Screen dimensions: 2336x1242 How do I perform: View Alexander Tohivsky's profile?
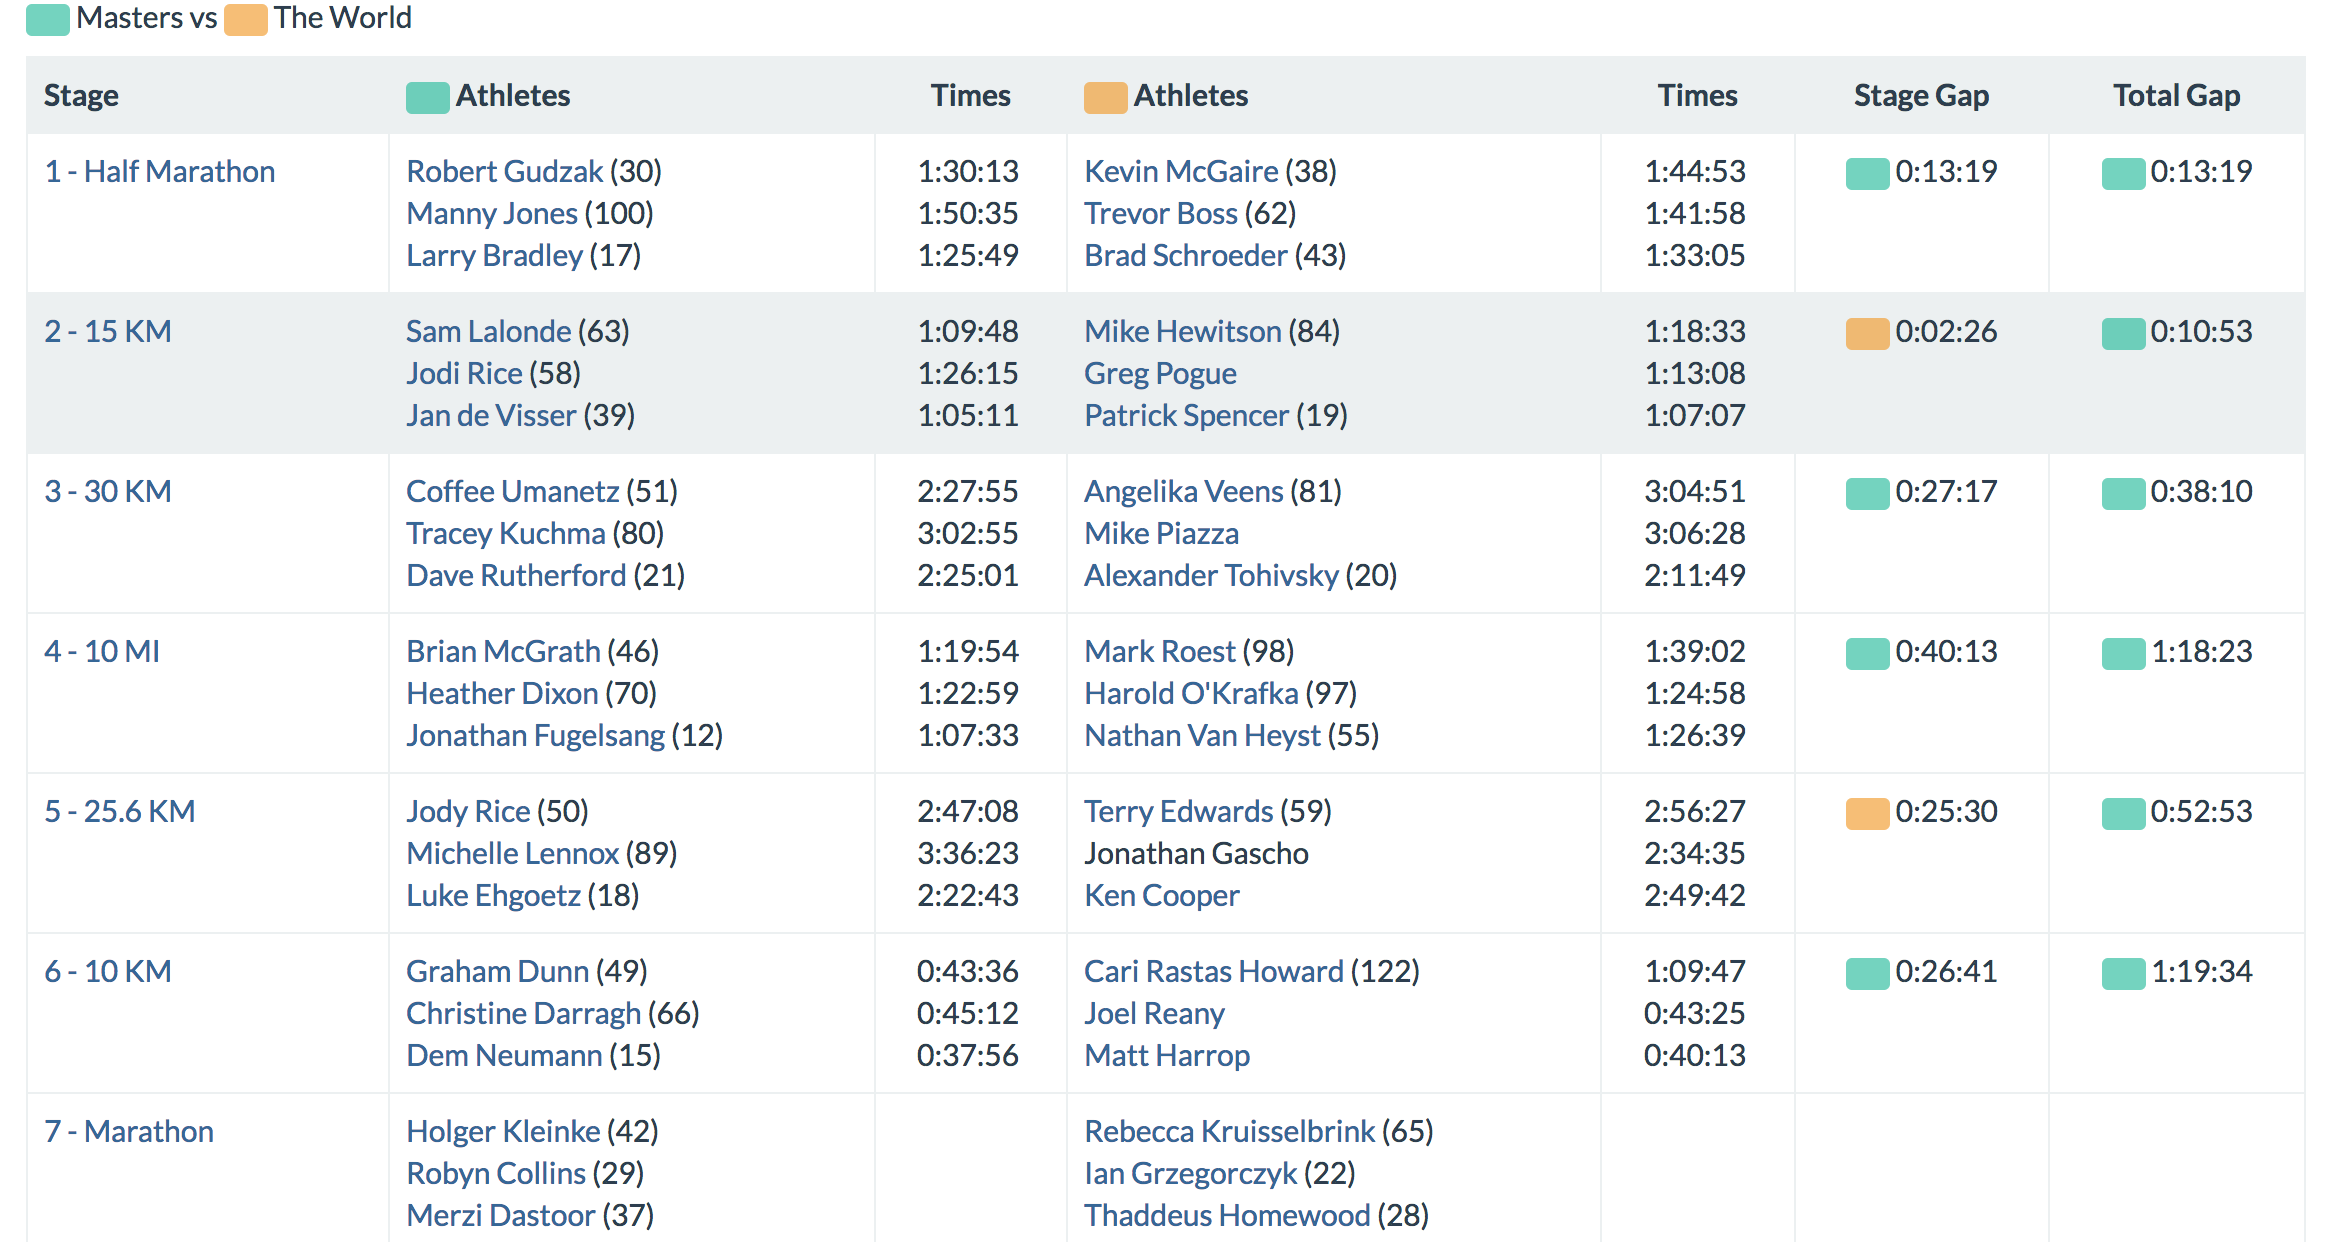pyautogui.click(x=1210, y=575)
